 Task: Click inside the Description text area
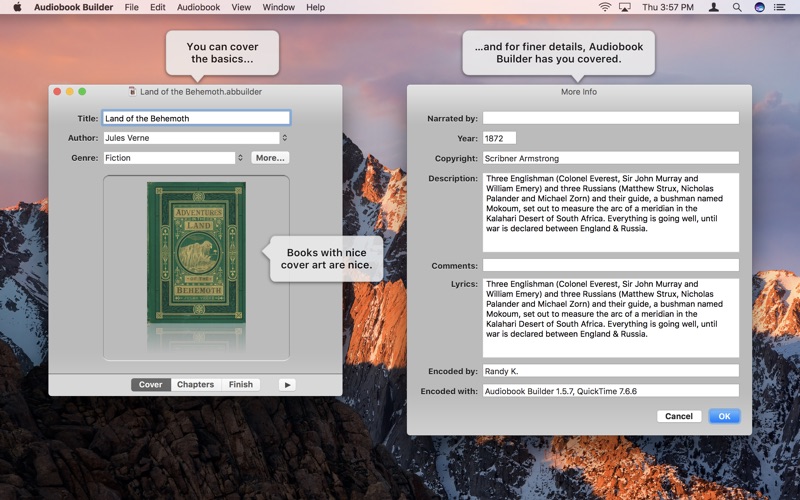click(x=611, y=212)
